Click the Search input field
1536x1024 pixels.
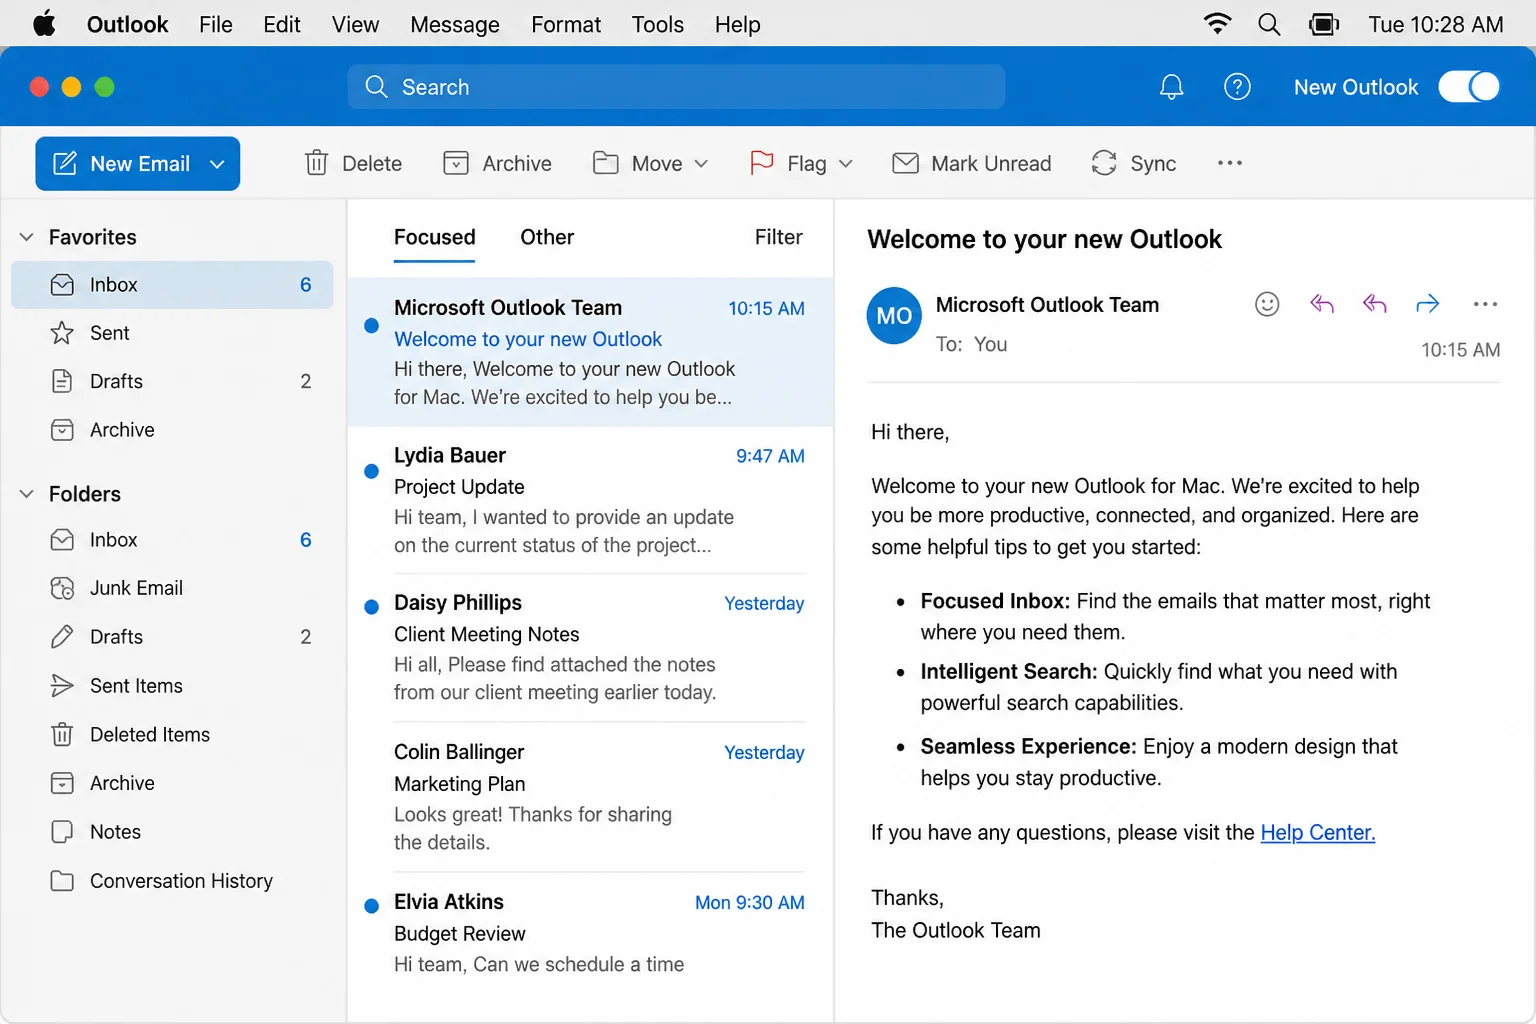(676, 87)
